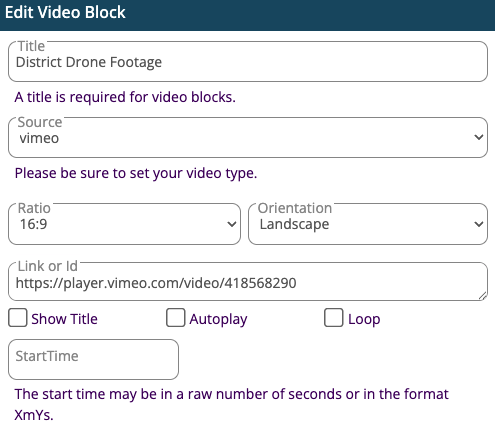495x431 pixels.
Task: Click the 'Loop' label text
Action: point(364,319)
